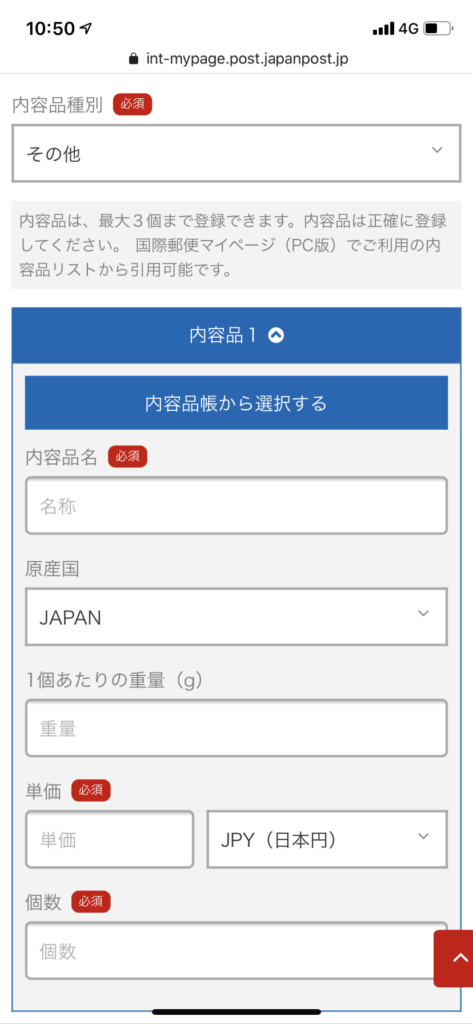Tap the home indicator bar at bottom
This screenshot has height=1024, width=473.
[x=236, y=1012]
